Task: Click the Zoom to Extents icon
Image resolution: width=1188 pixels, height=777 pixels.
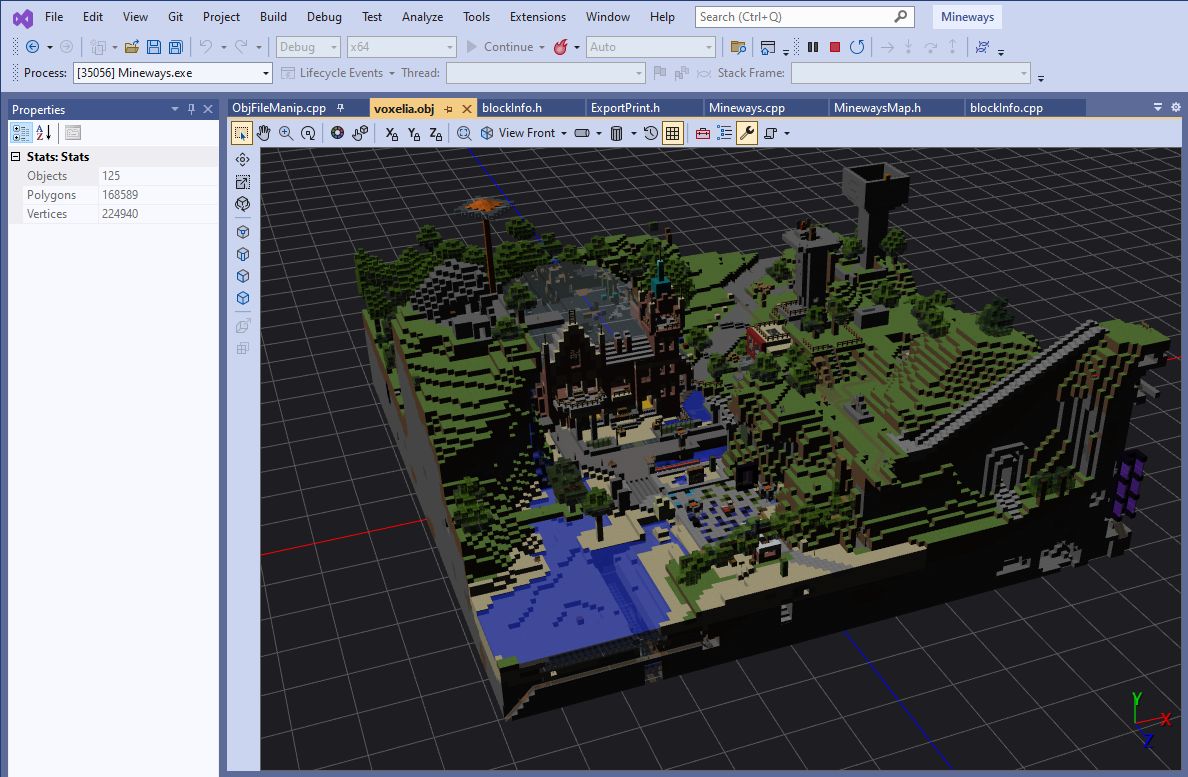Action: click(x=464, y=133)
